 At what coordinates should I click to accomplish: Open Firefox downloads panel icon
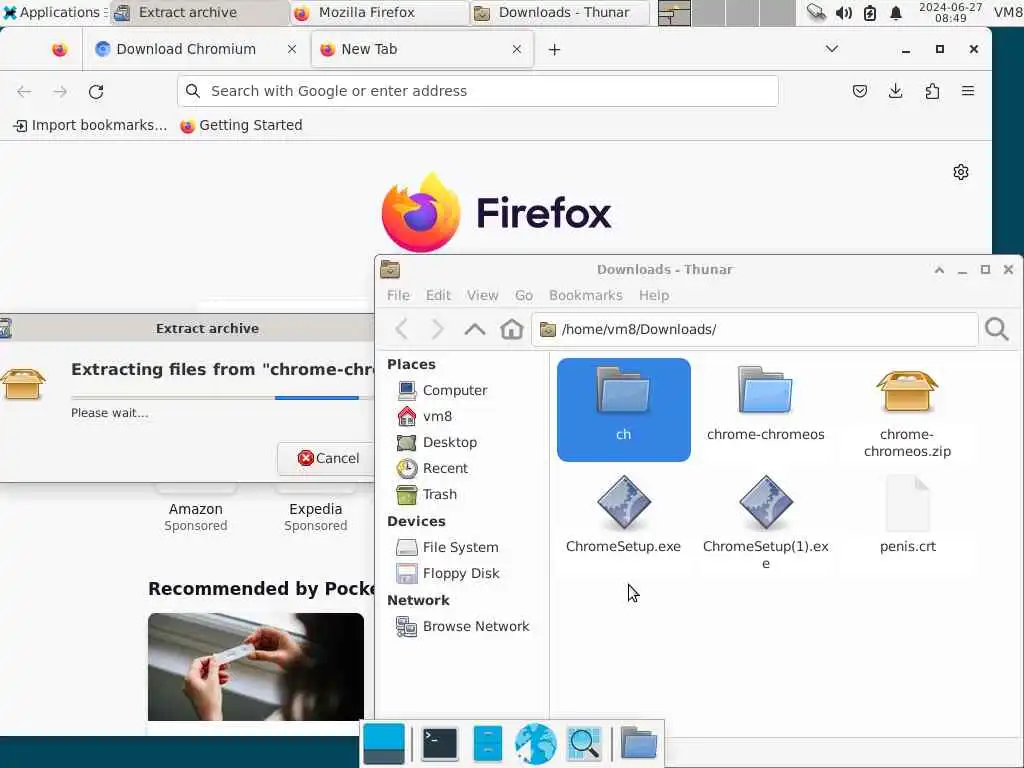tap(896, 91)
